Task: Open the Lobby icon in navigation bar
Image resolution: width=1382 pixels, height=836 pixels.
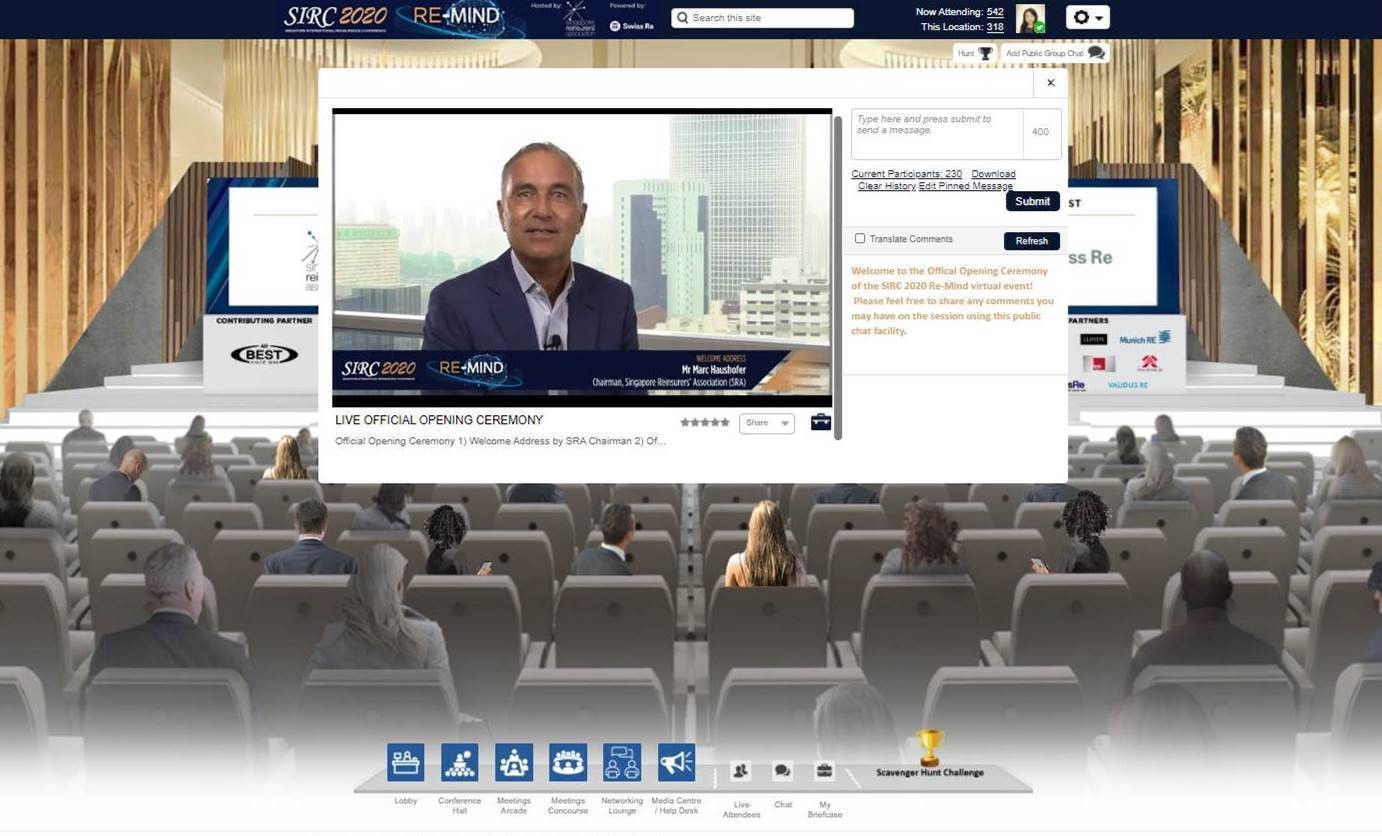Action: click(x=405, y=763)
